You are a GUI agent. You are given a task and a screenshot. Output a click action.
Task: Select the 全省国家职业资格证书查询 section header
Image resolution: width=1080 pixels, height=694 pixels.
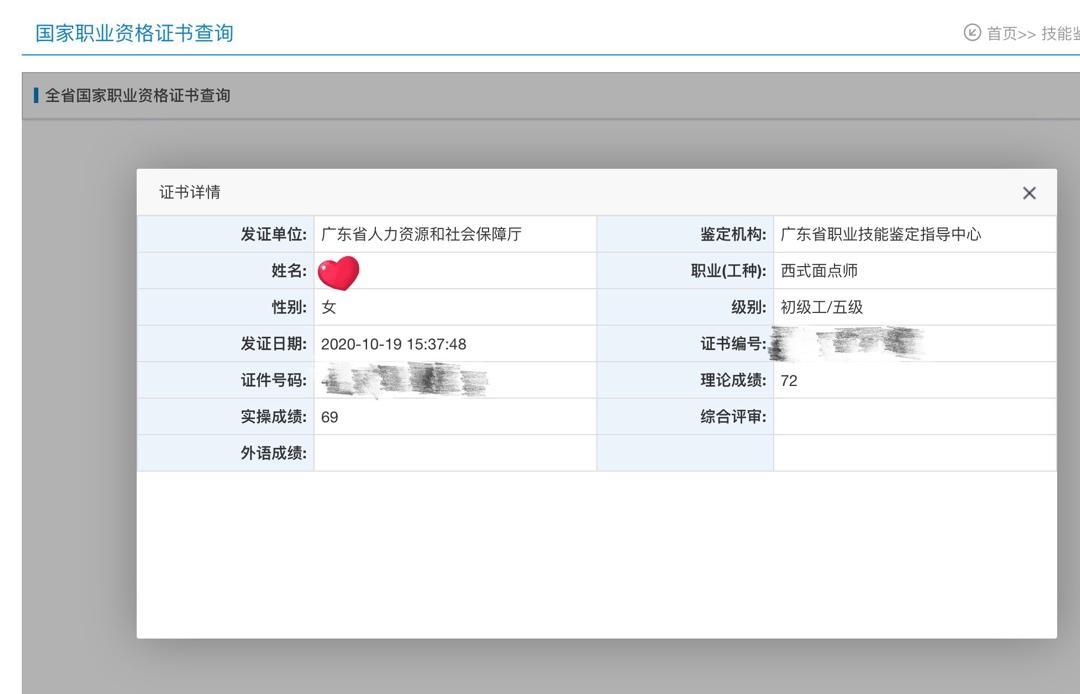137,96
